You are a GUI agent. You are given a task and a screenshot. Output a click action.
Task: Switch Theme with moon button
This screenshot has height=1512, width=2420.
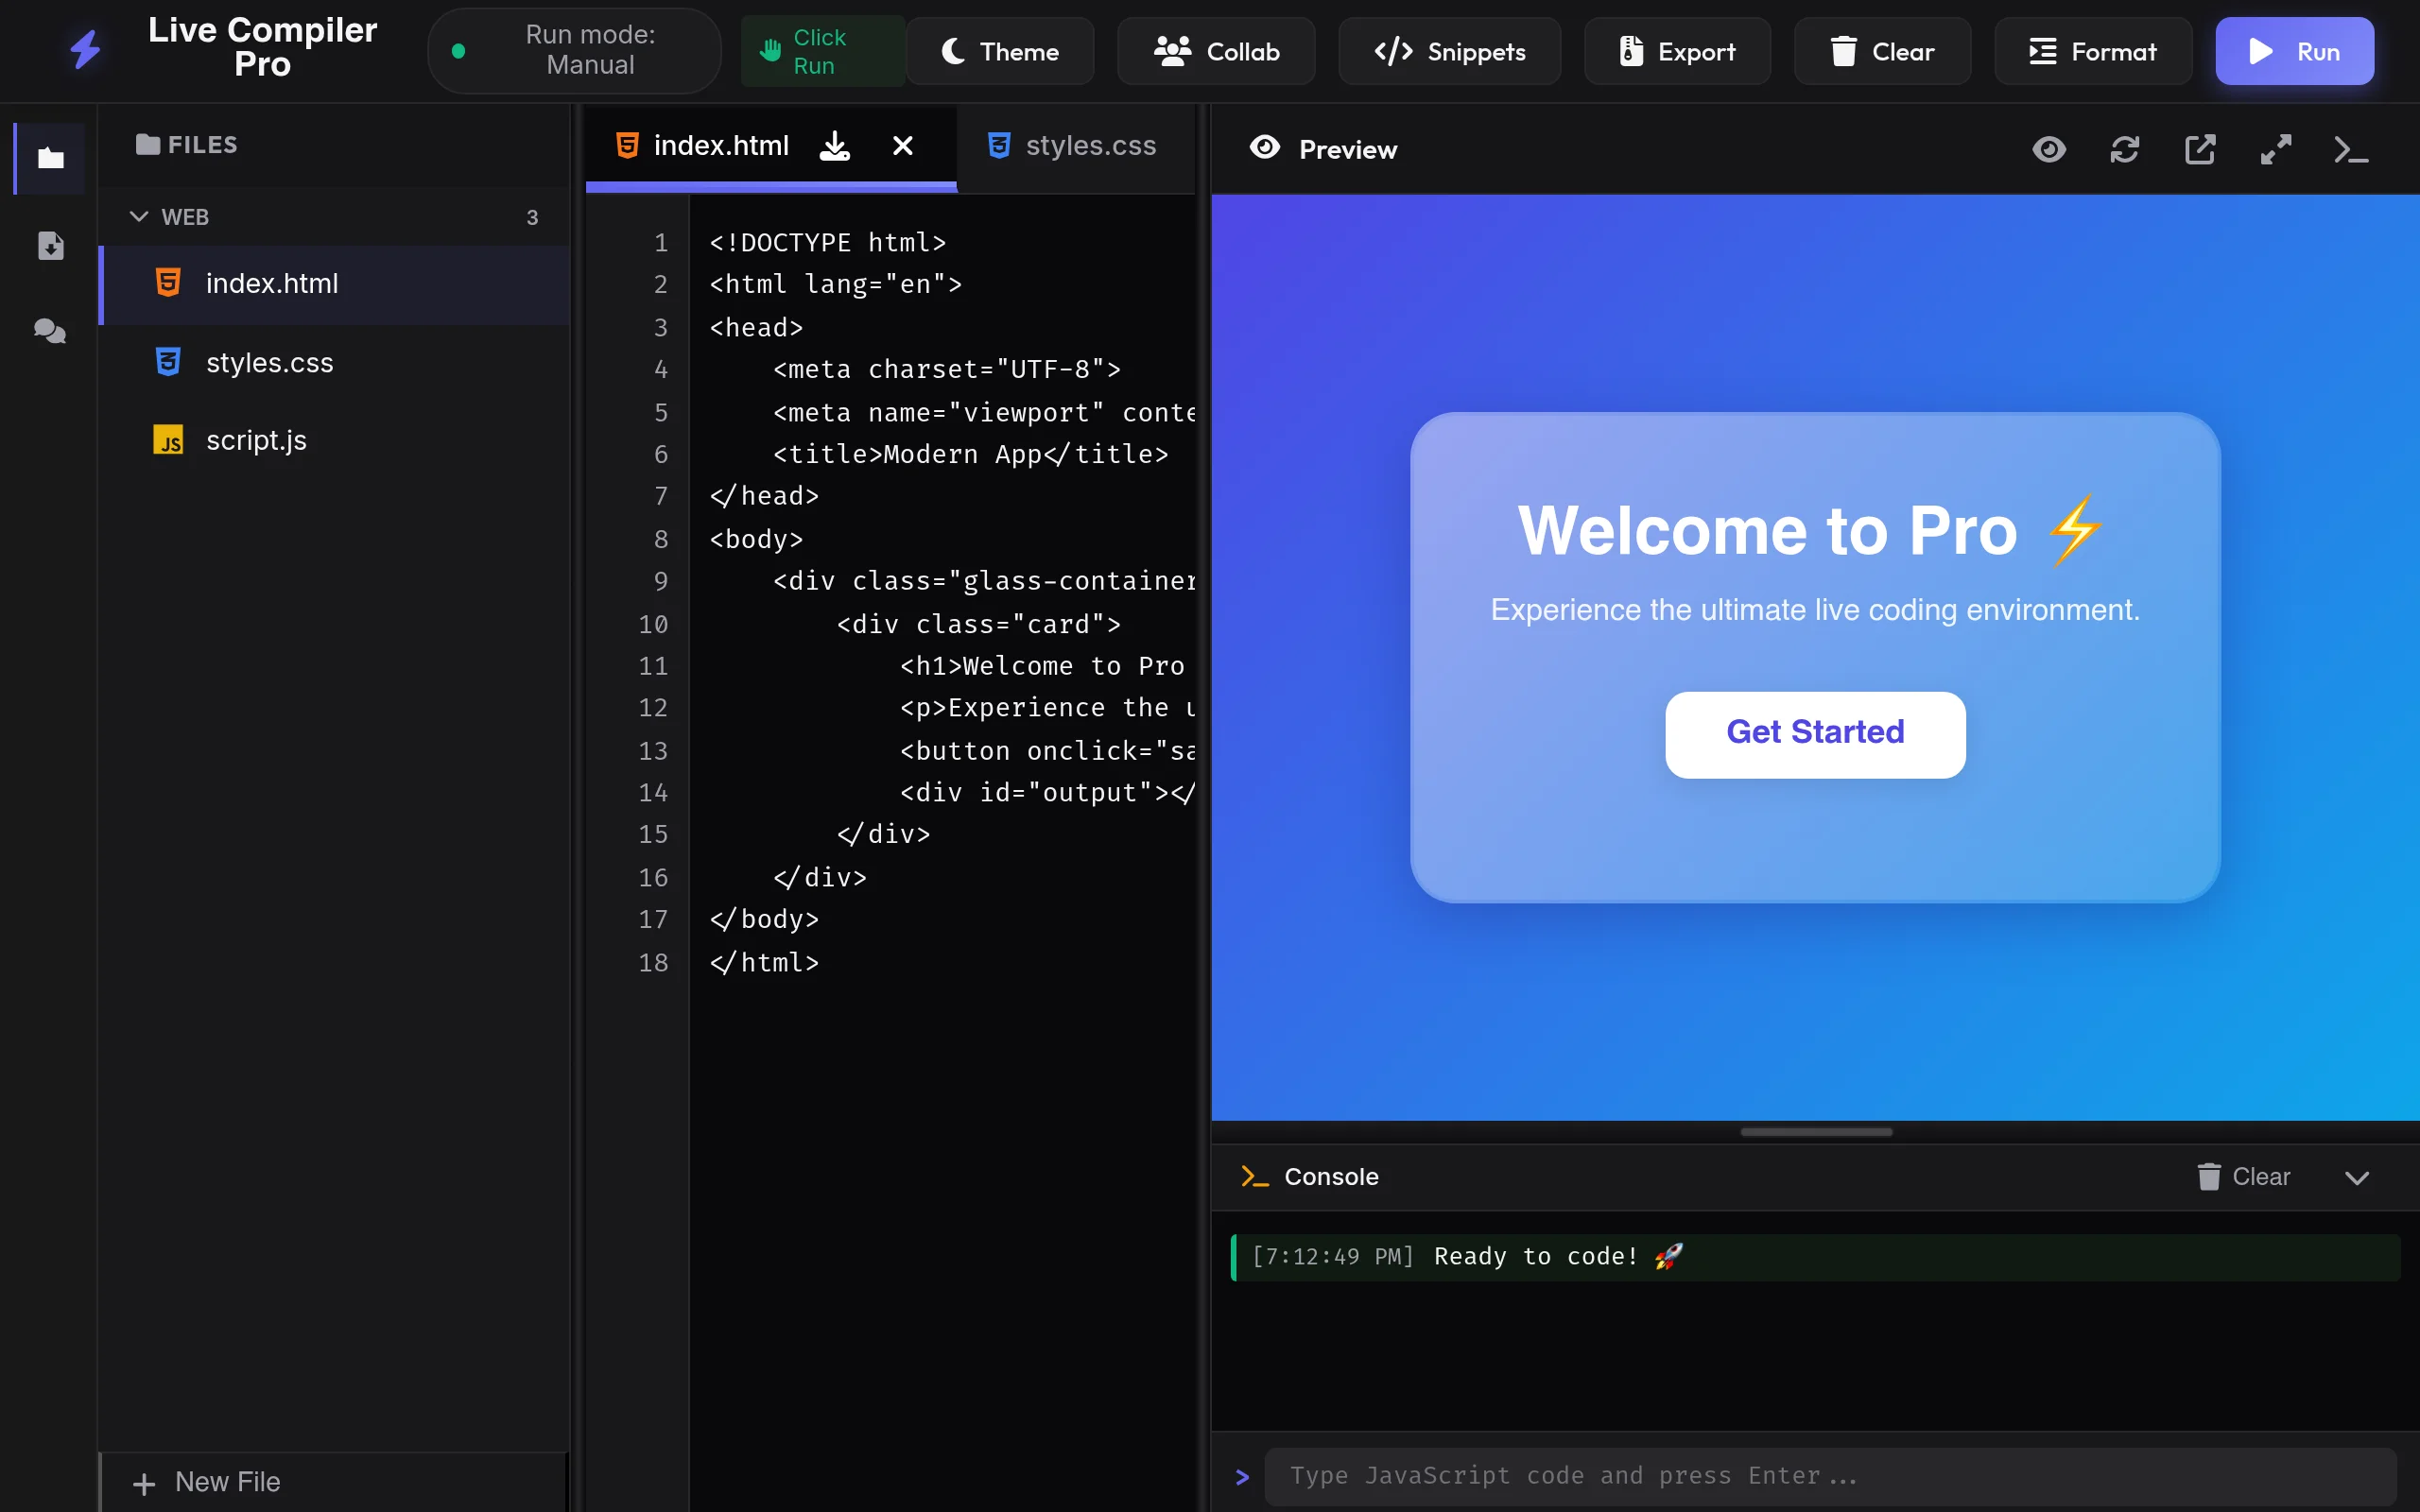coord(1000,51)
